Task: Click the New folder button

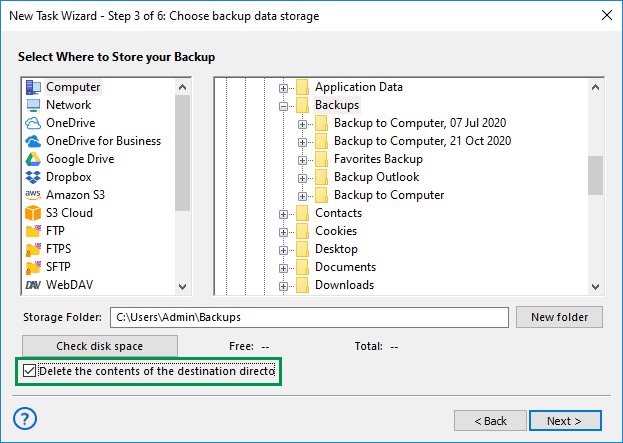Action: tap(559, 317)
